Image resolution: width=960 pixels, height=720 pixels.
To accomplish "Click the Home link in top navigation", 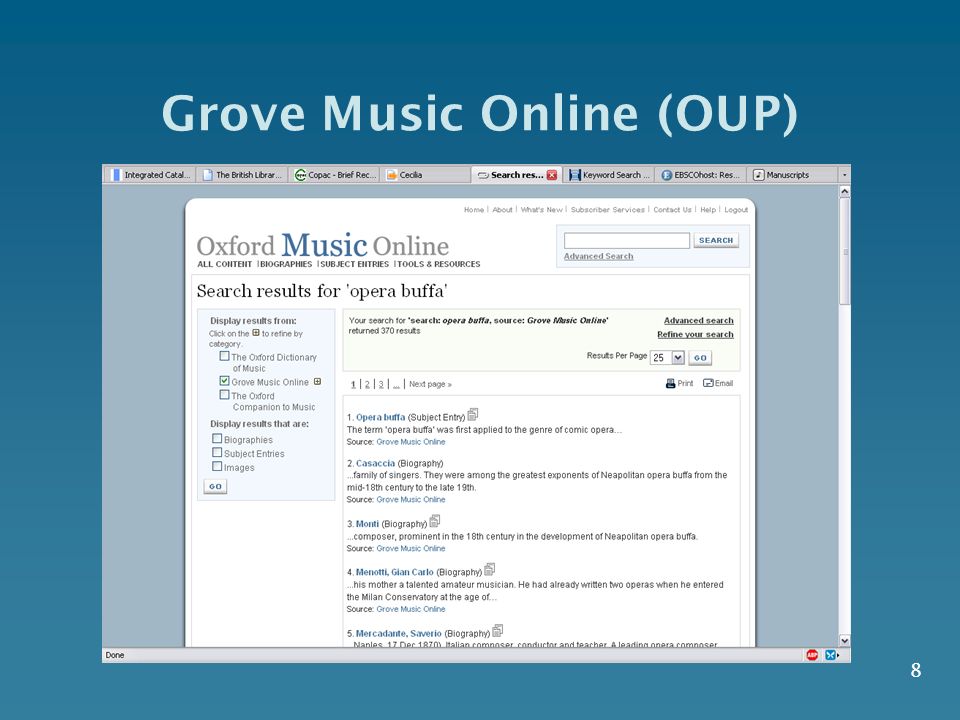I will (474, 209).
